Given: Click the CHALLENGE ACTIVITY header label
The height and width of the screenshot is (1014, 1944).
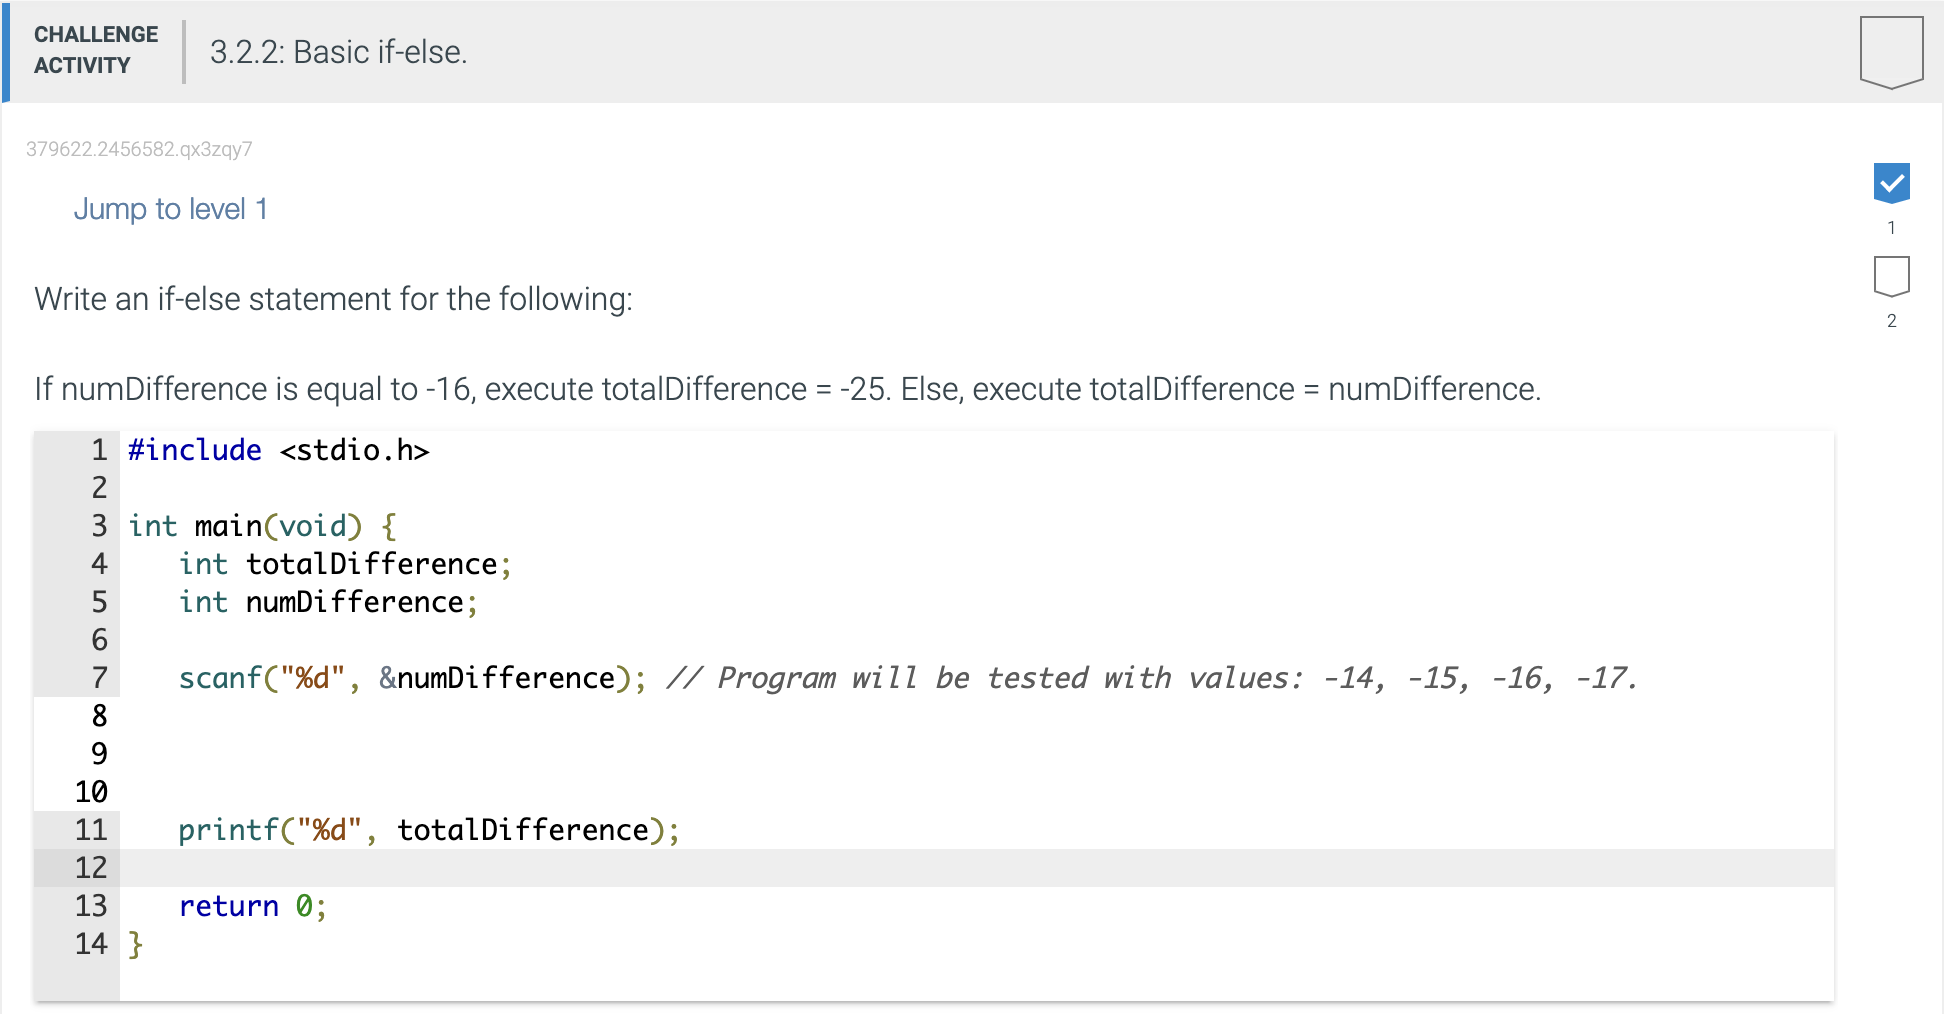Looking at the screenshot, I should [x=96, y=50].
